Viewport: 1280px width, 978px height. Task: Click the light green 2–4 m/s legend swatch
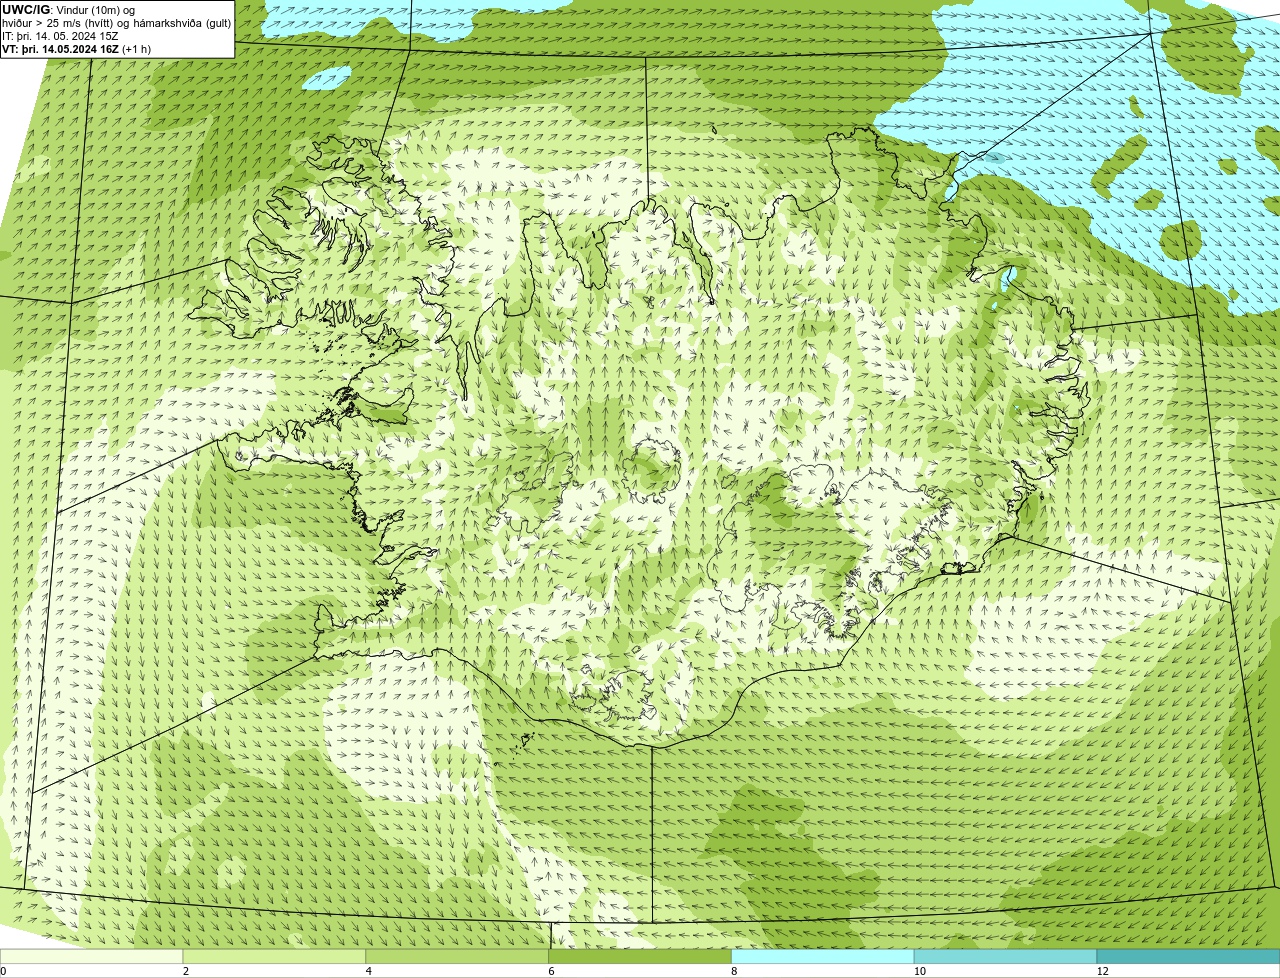(x=275, y=957)
